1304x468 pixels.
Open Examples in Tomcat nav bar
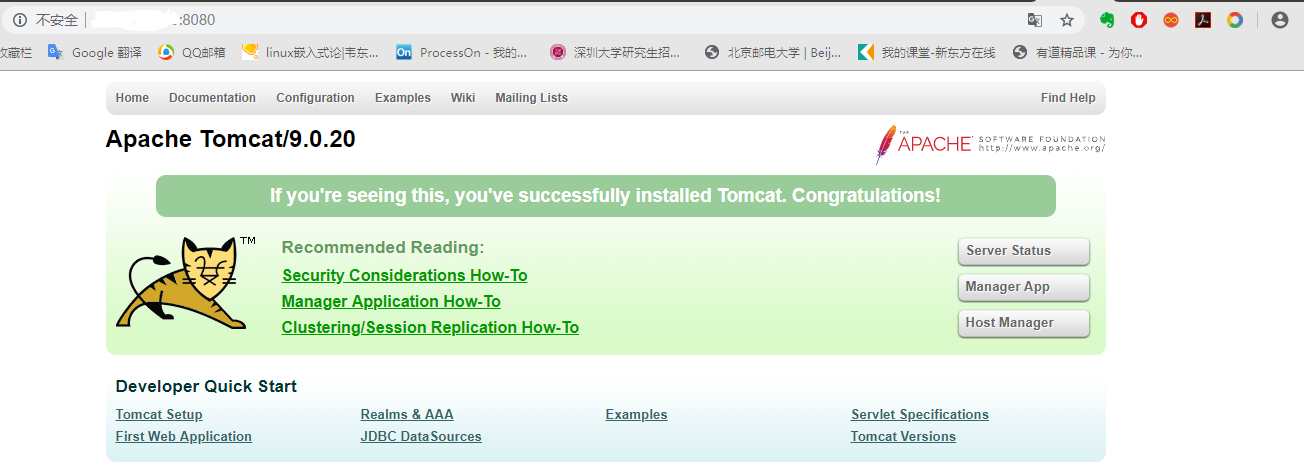(403, 98)
